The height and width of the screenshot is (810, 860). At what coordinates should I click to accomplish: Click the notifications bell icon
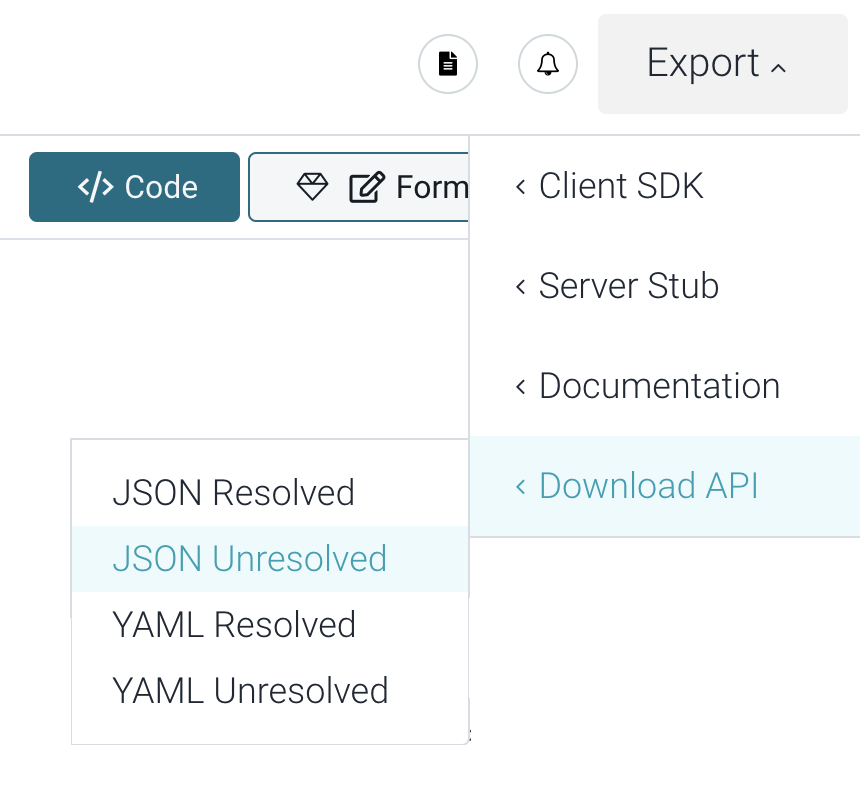[547, 64]
